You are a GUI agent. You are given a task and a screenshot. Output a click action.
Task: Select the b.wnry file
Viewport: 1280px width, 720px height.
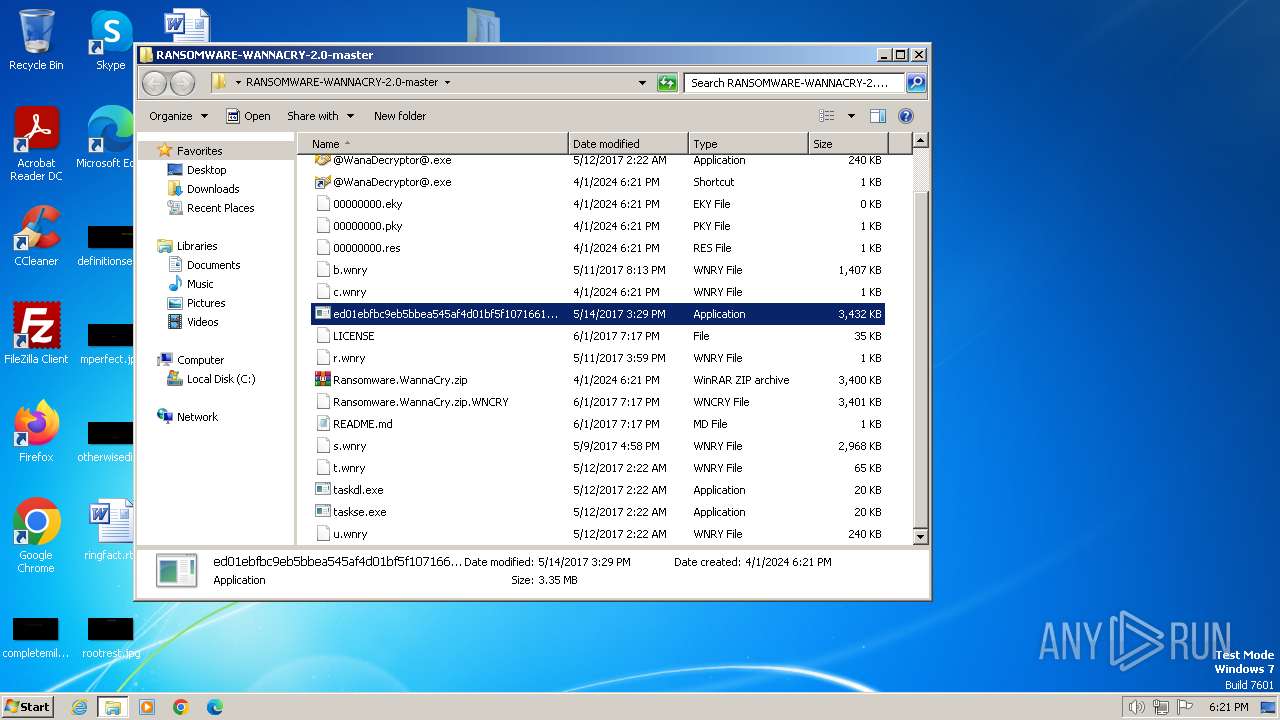click(597, 270)
